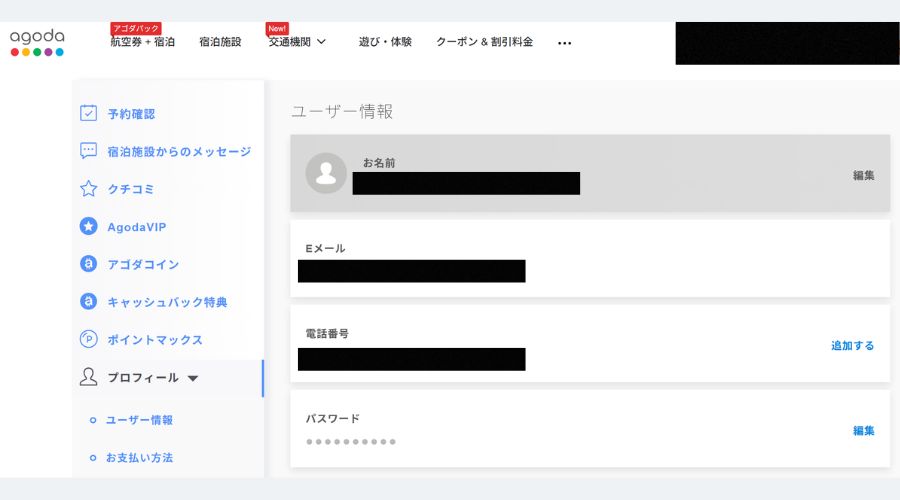Click 編集 in the お名前 card
This screenshot has height=500, width=900.
click(x=863, y=175)
